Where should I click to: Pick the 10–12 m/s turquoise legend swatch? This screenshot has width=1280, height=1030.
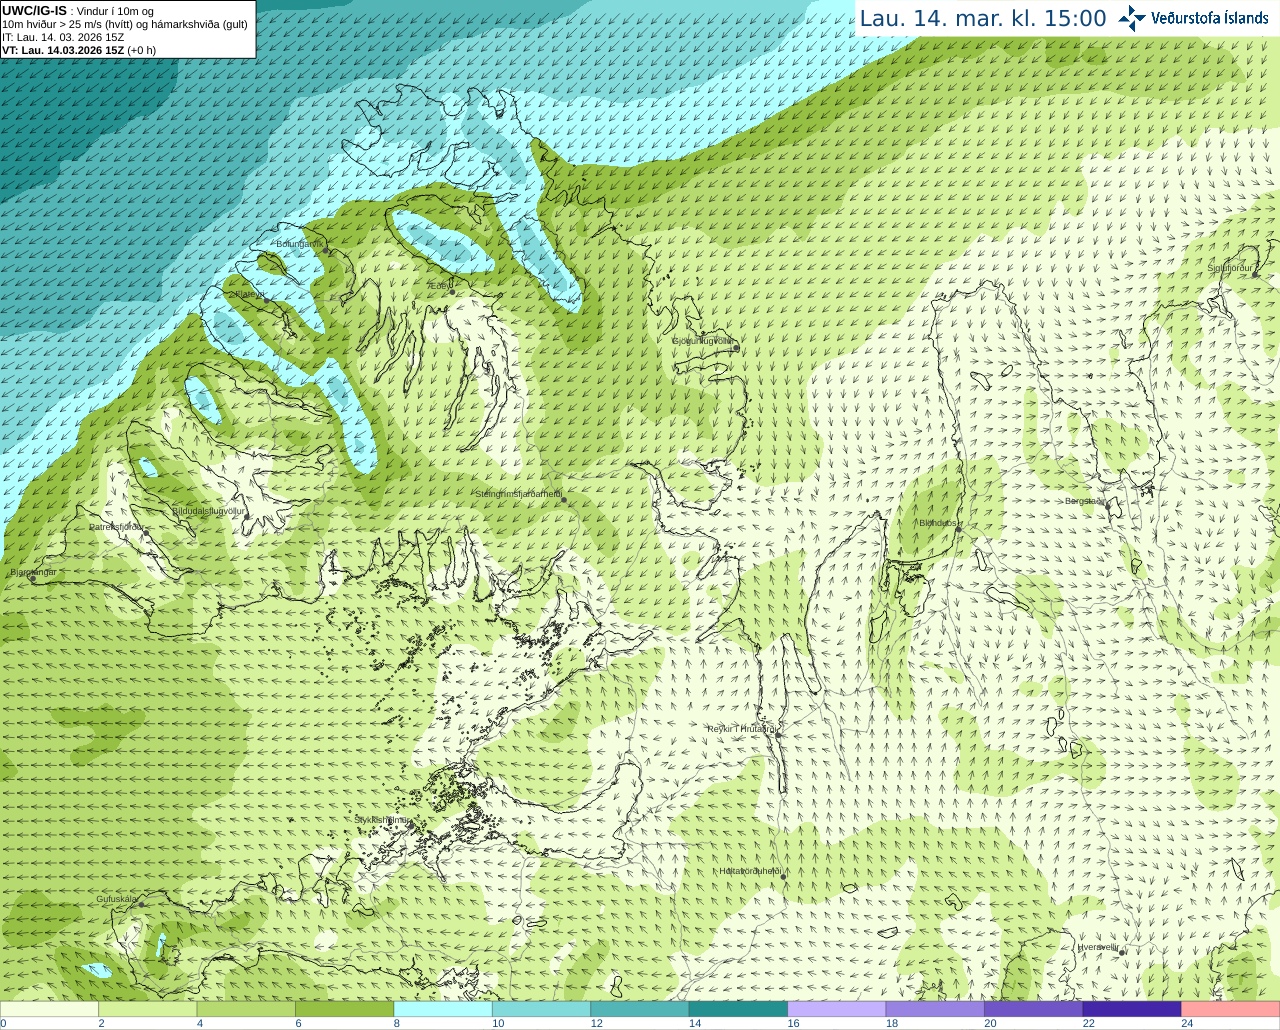[x=541, y=1009]
